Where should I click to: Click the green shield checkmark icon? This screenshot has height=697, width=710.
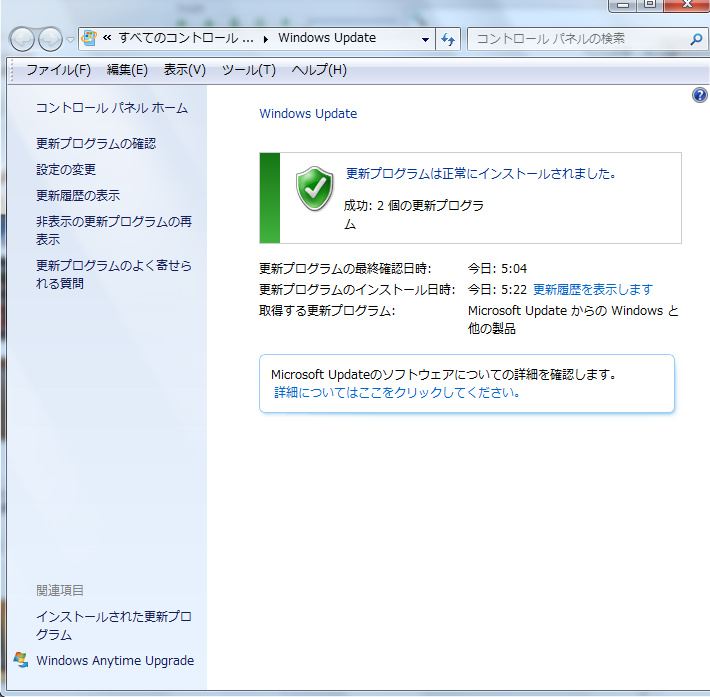coord(315,188)
